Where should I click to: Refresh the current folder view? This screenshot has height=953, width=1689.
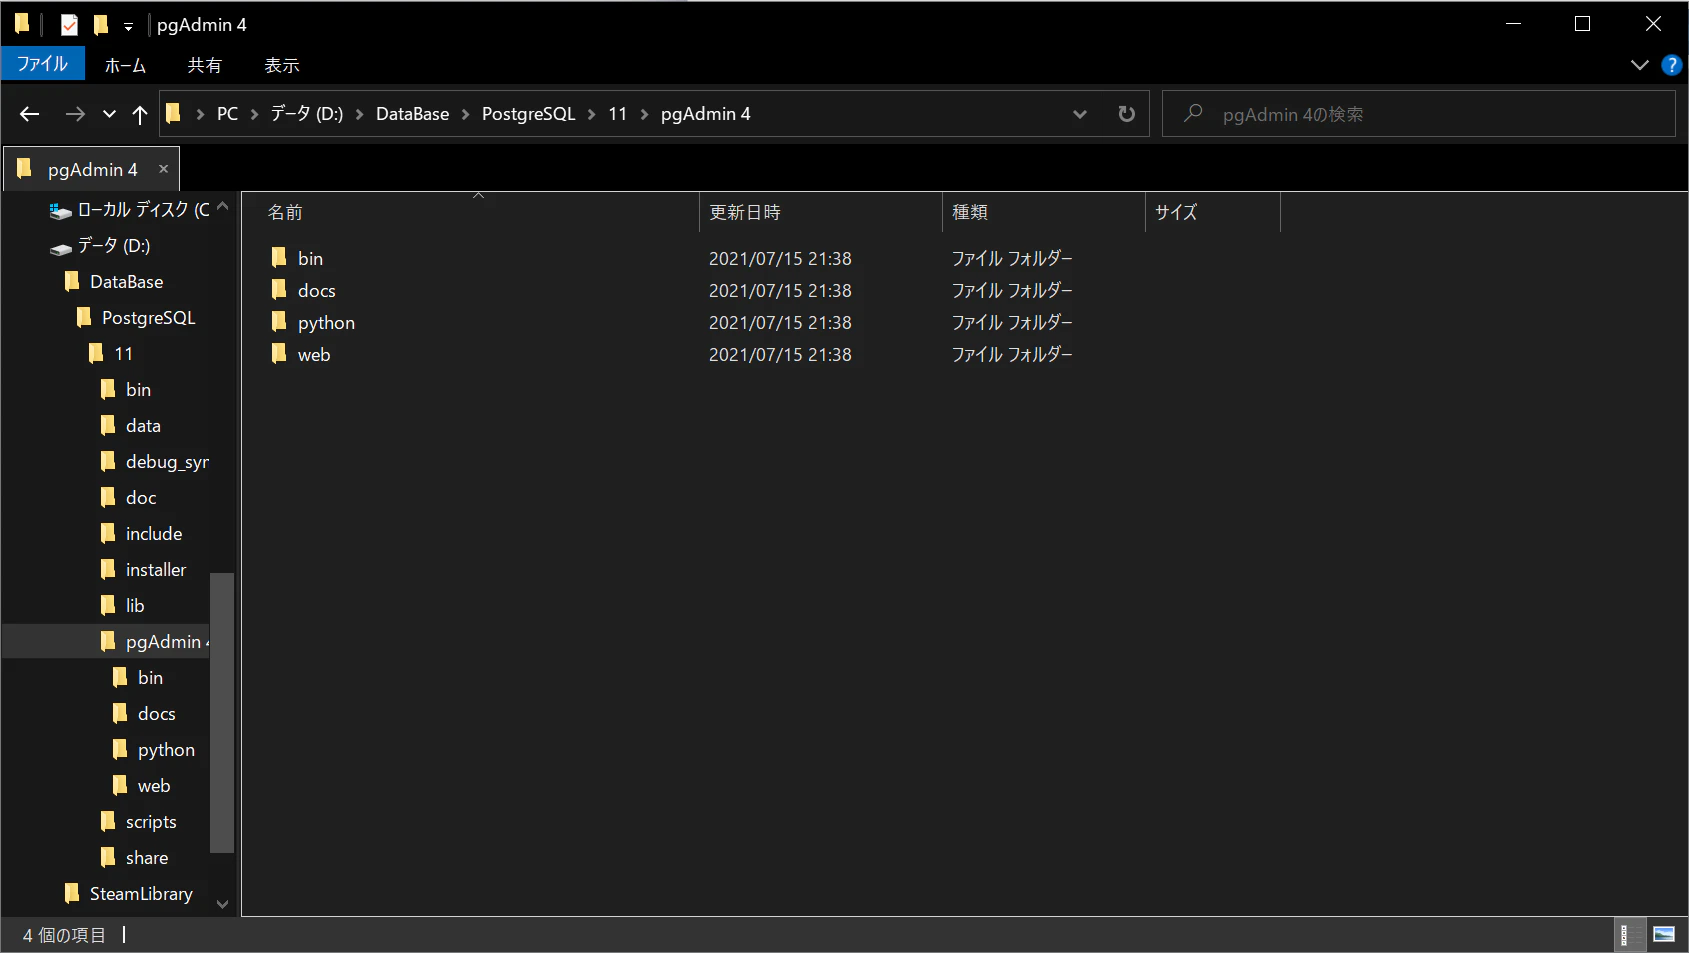(x=1127, y=114)
